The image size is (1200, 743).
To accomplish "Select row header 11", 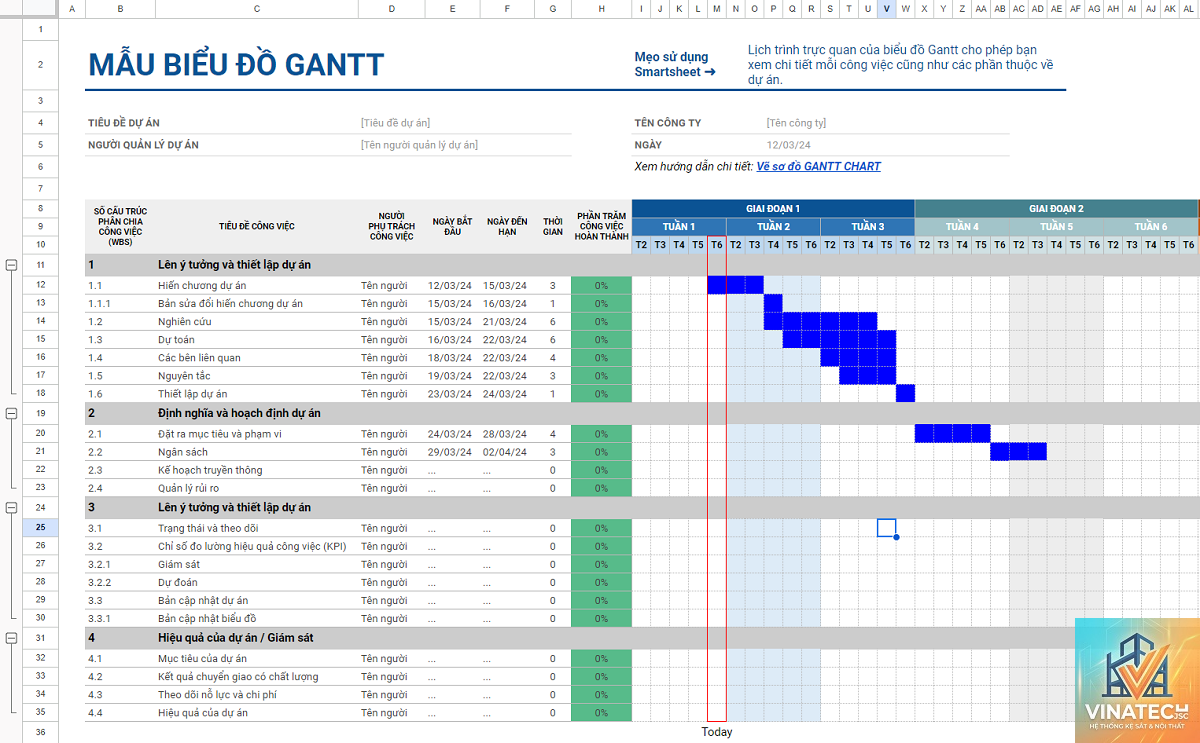I will point(41,265).
